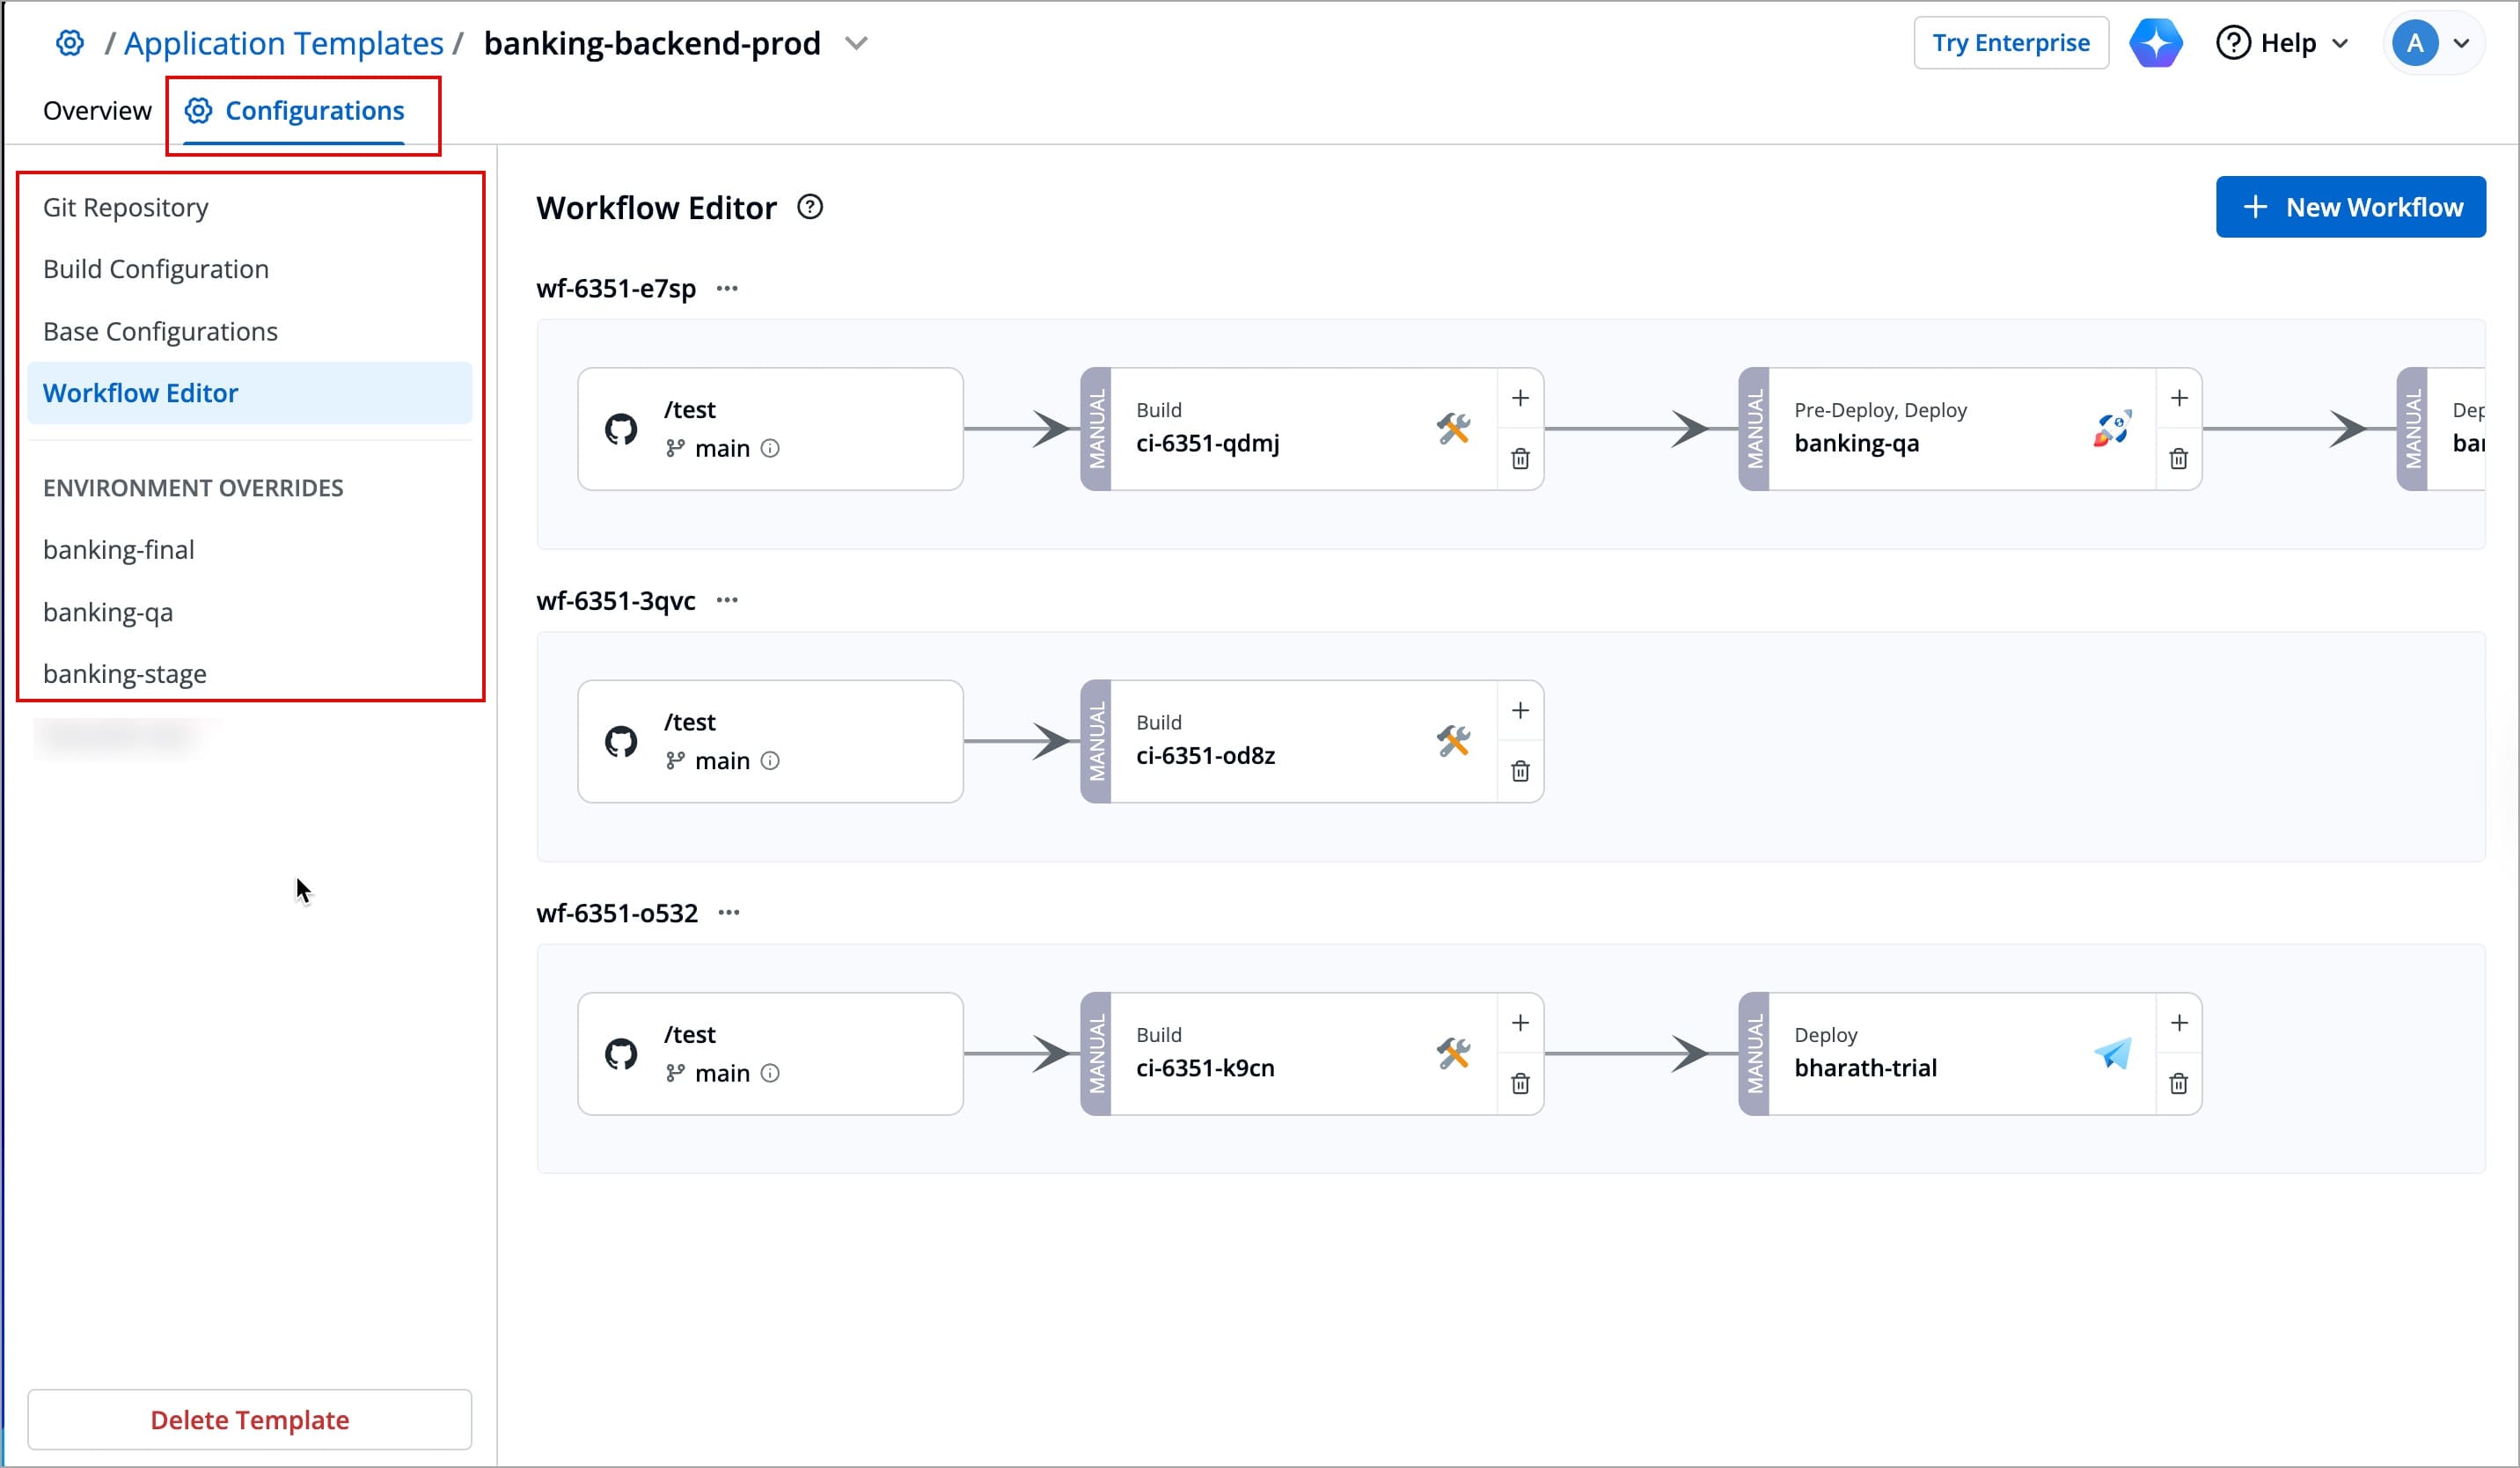Click the Delete Template button

tap(249, 1419)
